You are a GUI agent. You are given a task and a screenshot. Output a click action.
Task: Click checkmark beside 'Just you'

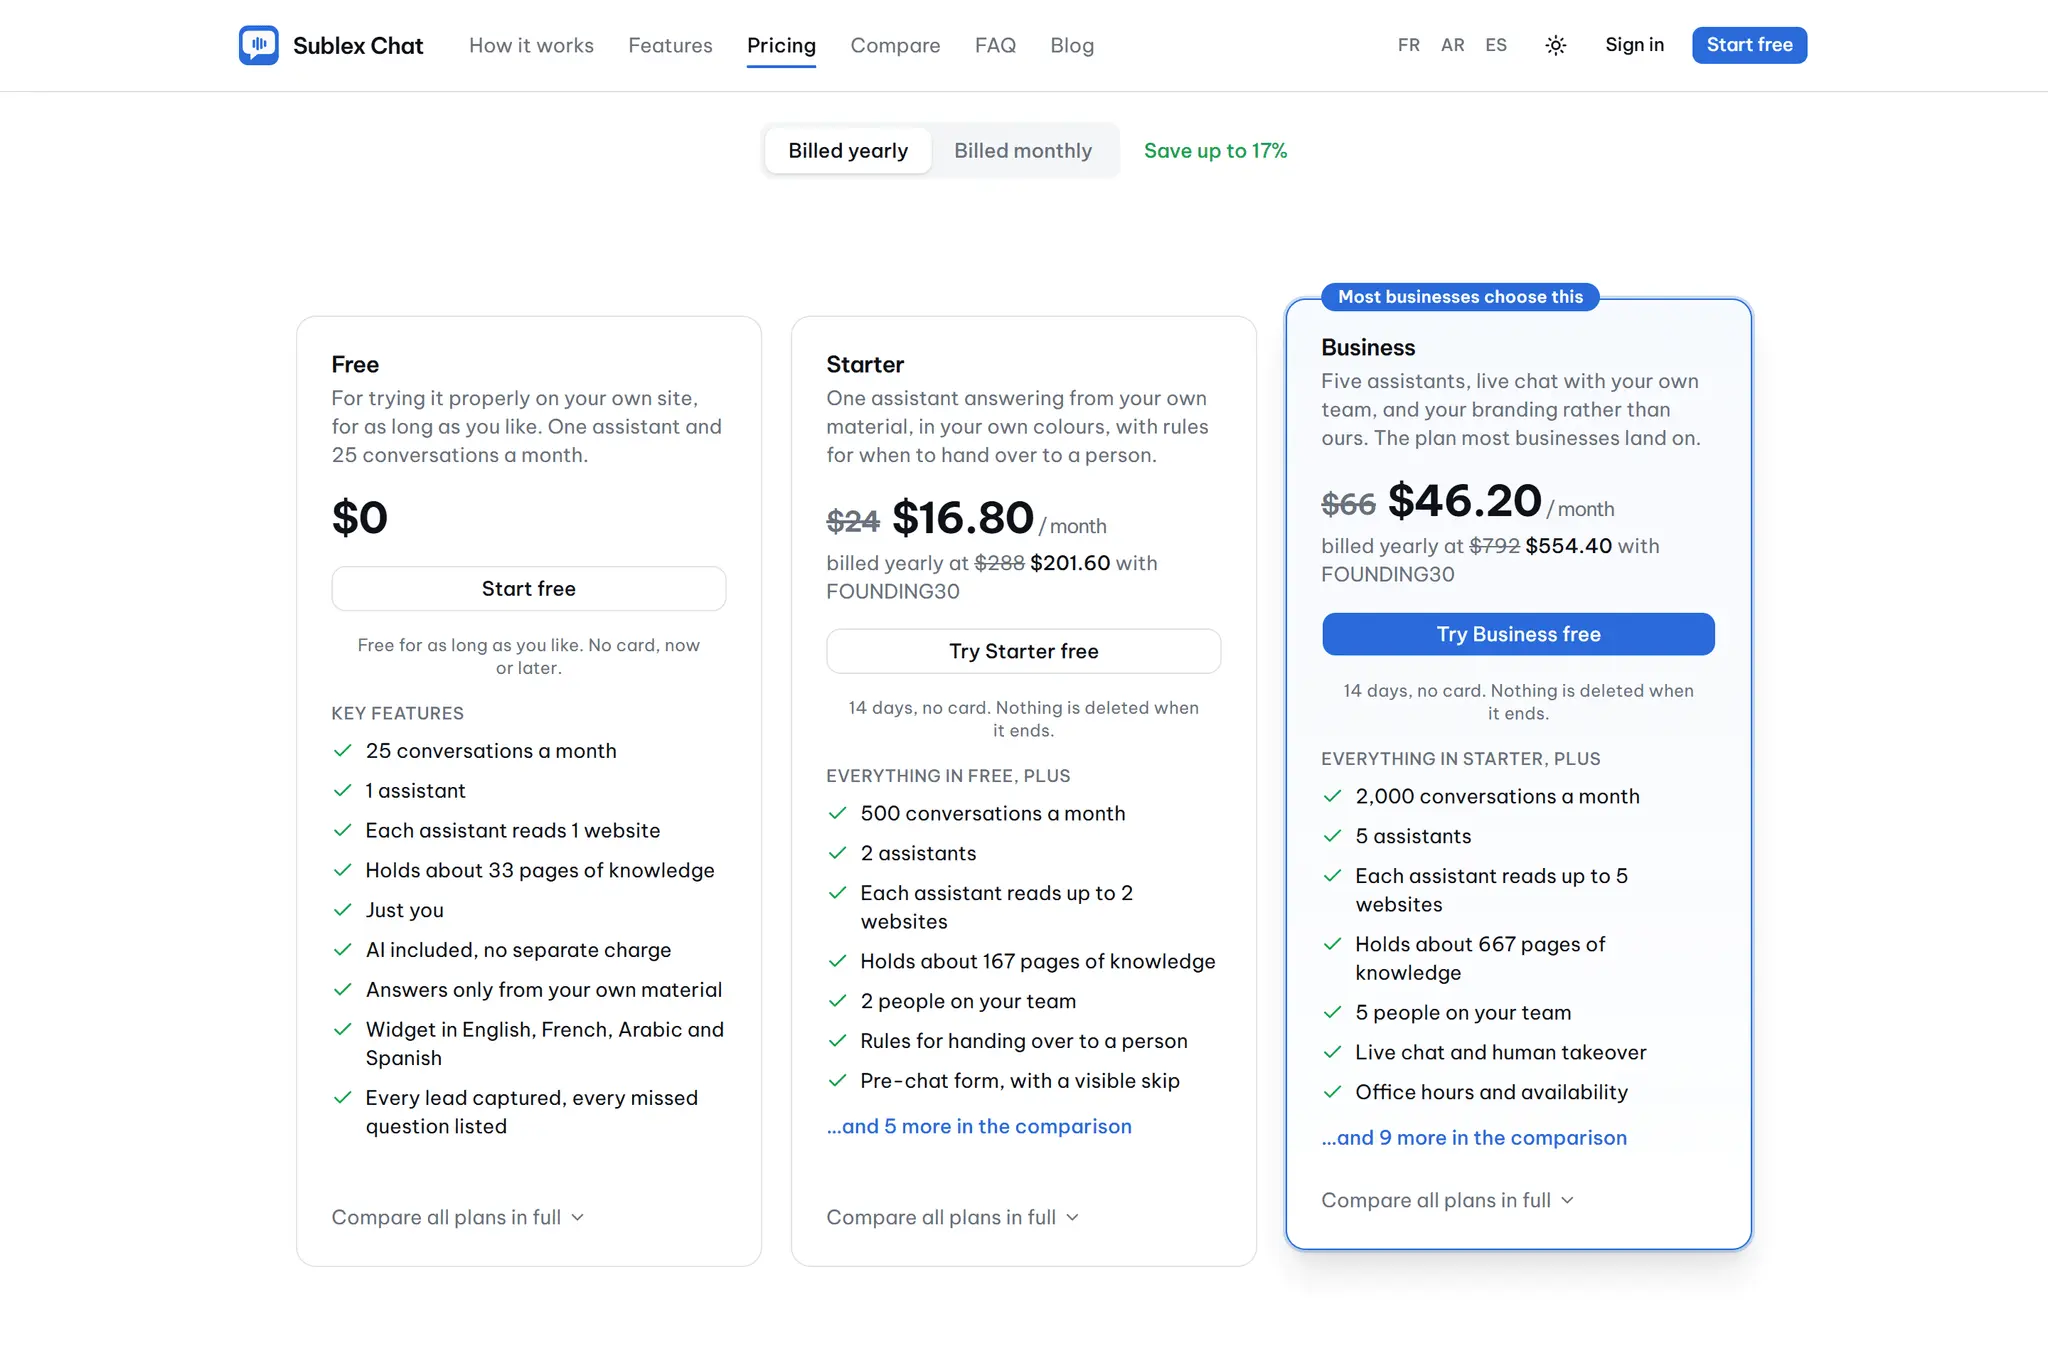[x=342, y=910]
